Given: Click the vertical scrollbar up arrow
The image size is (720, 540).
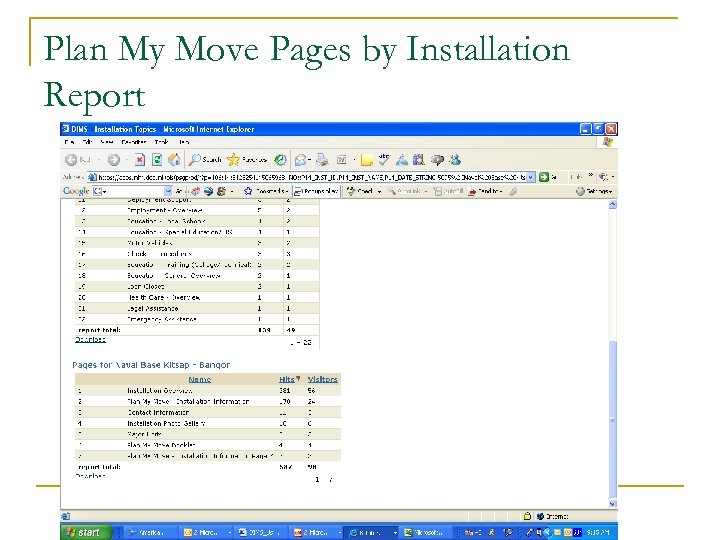Looking at the screenshot, I should click(x=613, y=205).
